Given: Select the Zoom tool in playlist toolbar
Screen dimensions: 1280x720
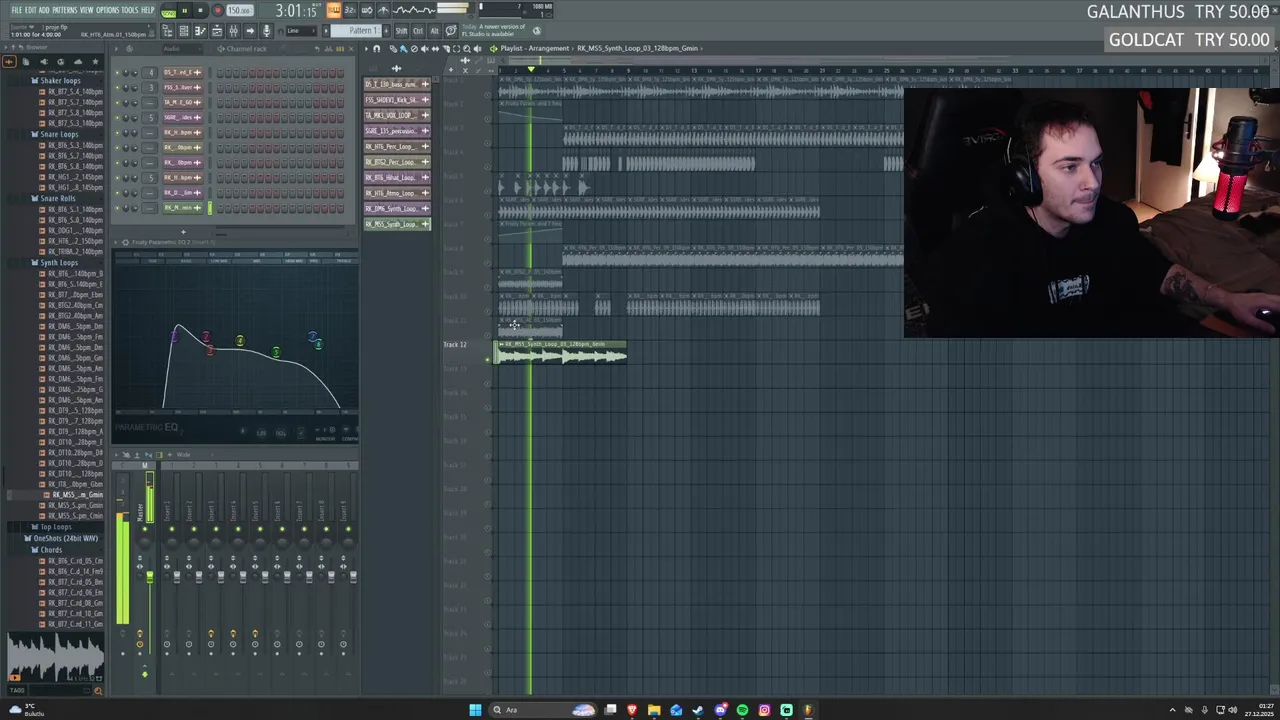Looking at the screenshot, I should coord(466,48).
